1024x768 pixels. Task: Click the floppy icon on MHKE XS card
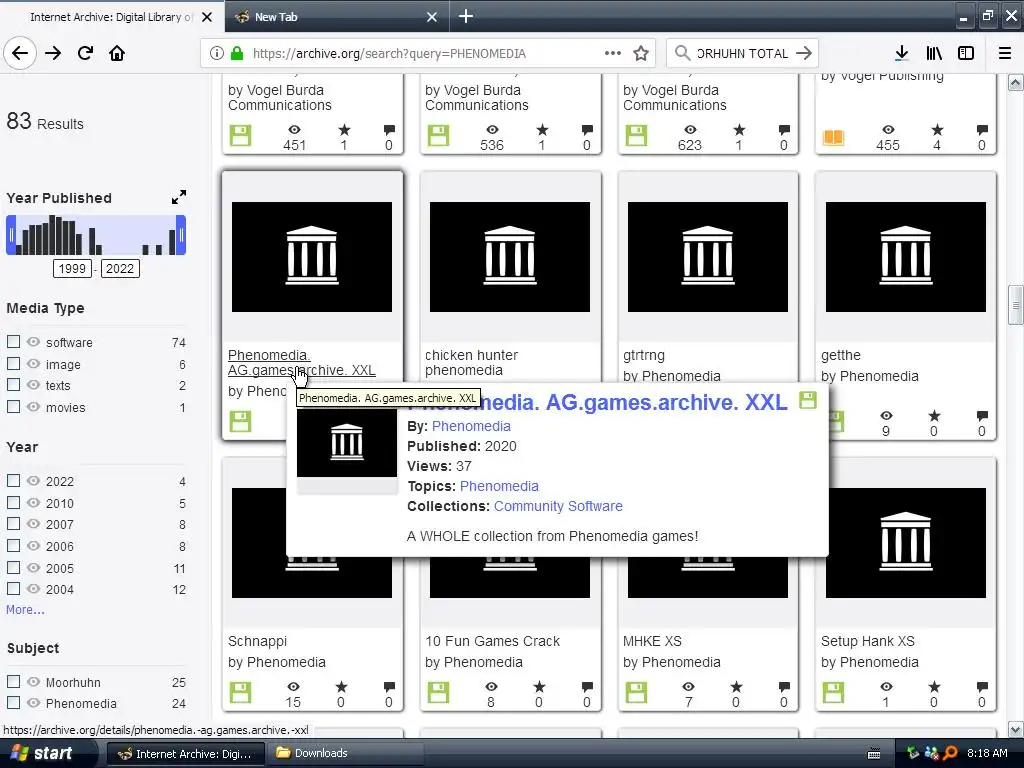(x=636, y=692)
